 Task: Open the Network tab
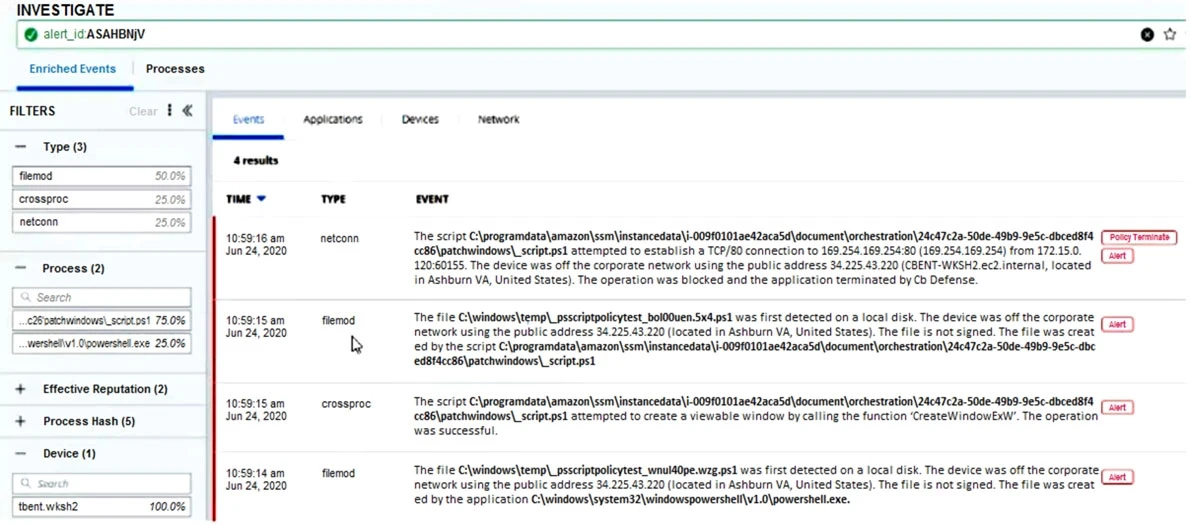point(498,120)
